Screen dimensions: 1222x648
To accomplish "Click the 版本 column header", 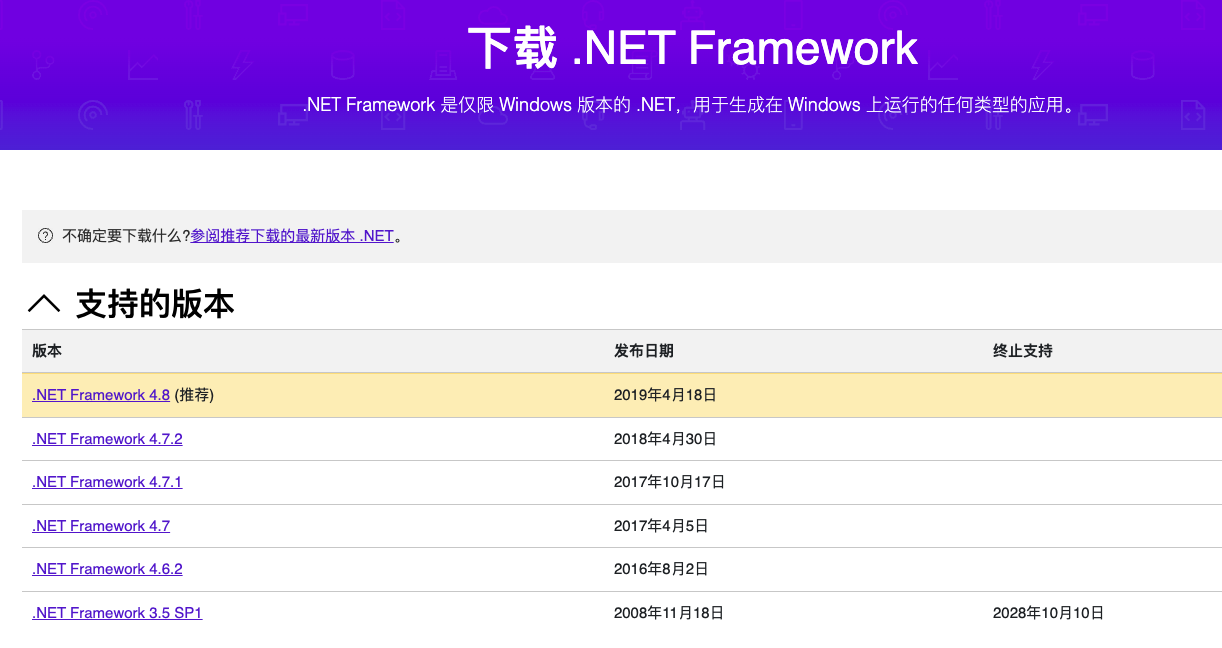I will [x=47, y=351].
